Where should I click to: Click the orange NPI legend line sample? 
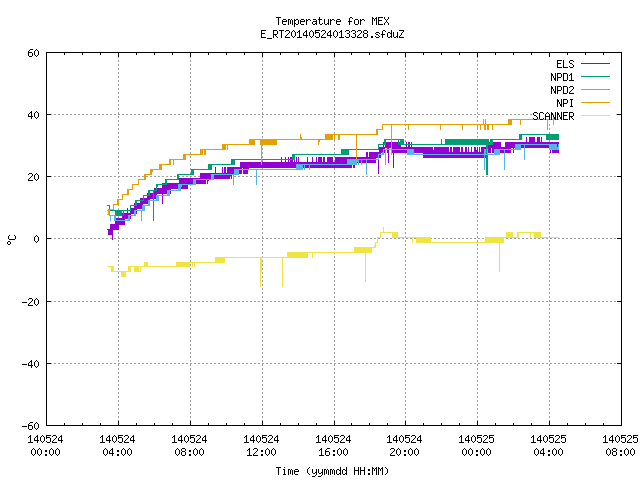[595, 103]
